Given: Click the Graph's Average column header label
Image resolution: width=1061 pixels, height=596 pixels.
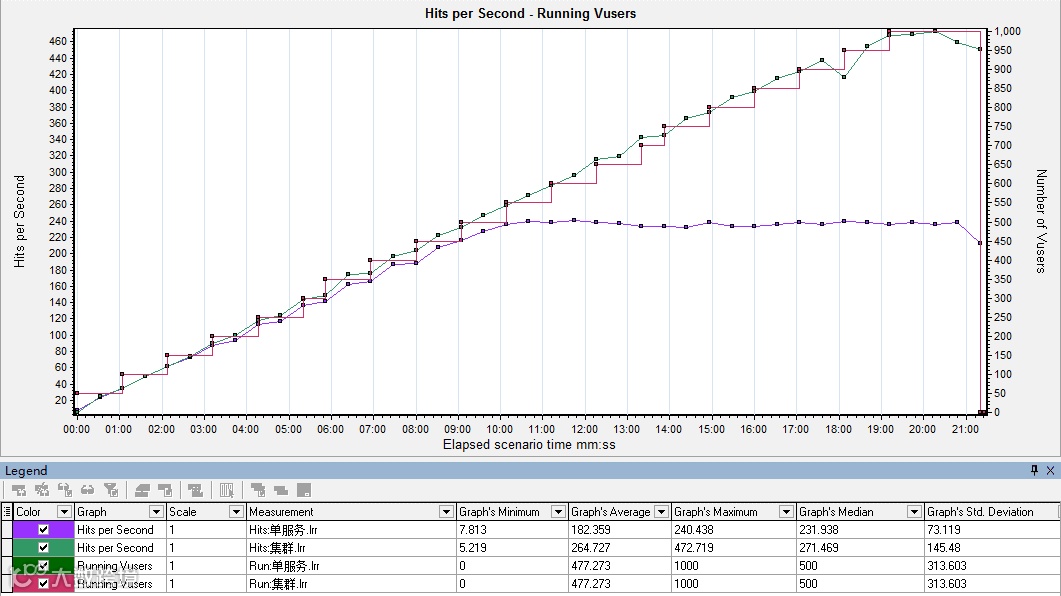Looking at the screenshot, I should point(610,511).
